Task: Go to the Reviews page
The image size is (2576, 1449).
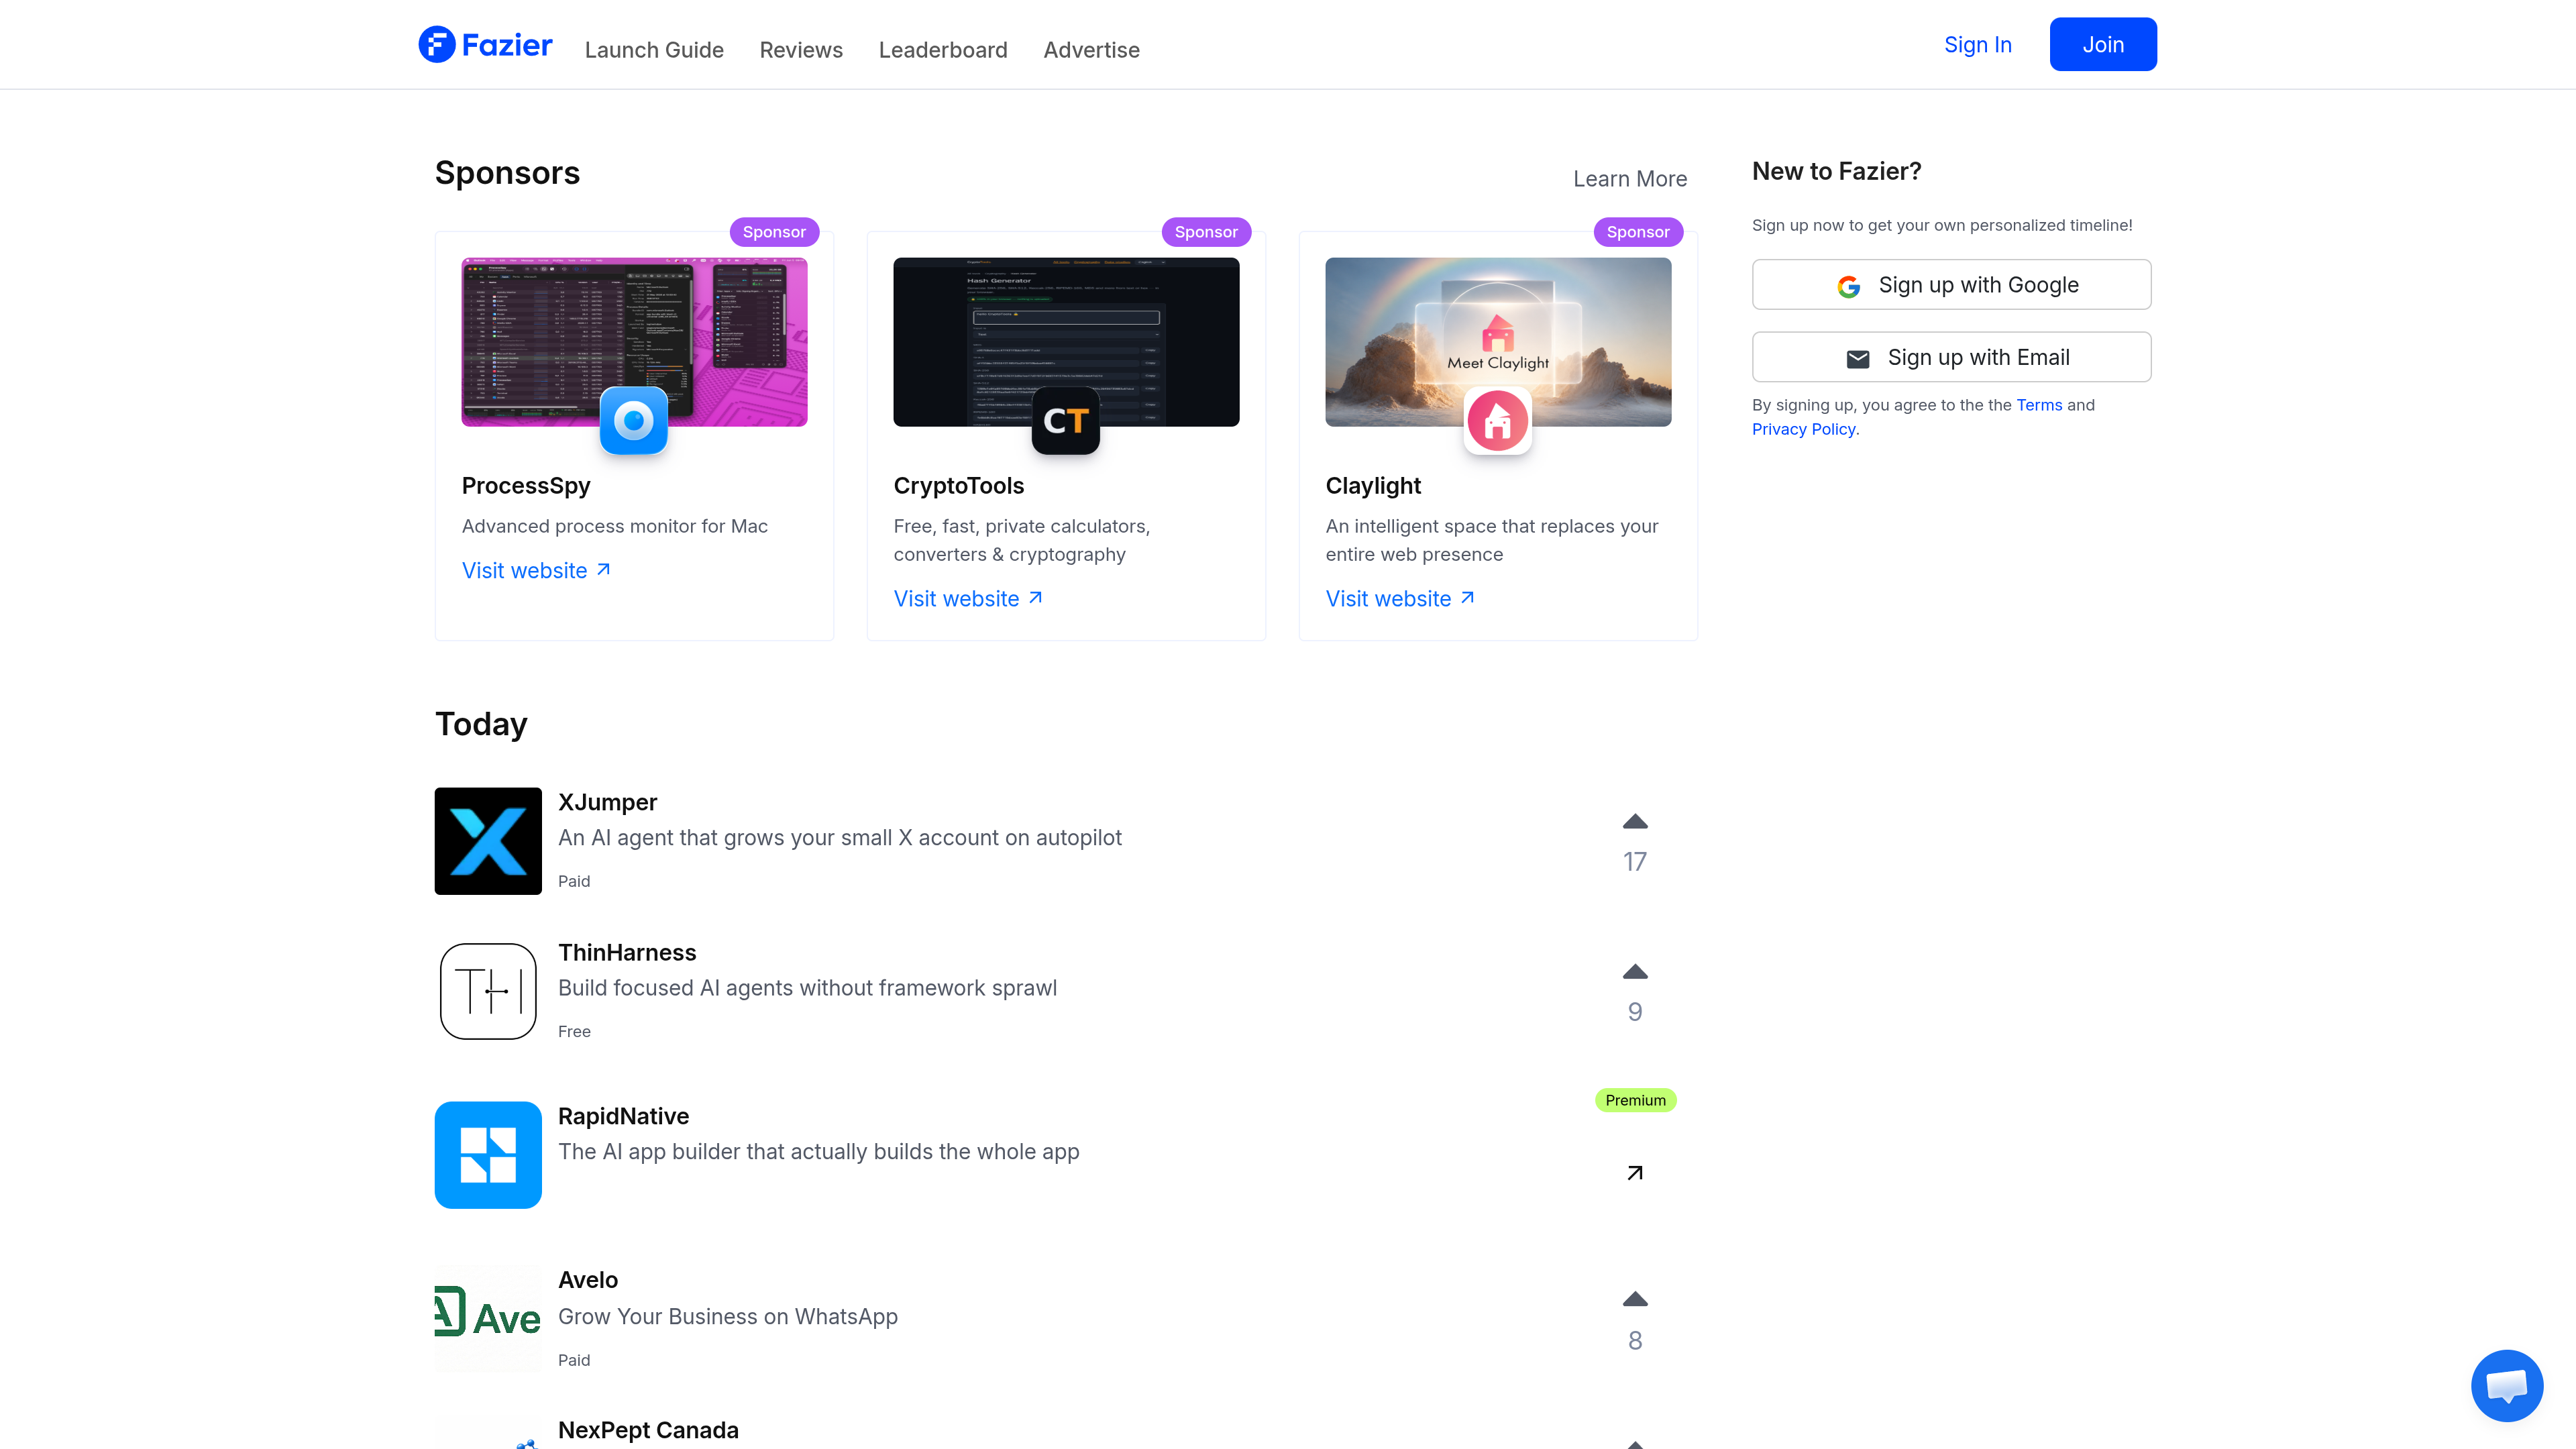Action: point(801,50)
